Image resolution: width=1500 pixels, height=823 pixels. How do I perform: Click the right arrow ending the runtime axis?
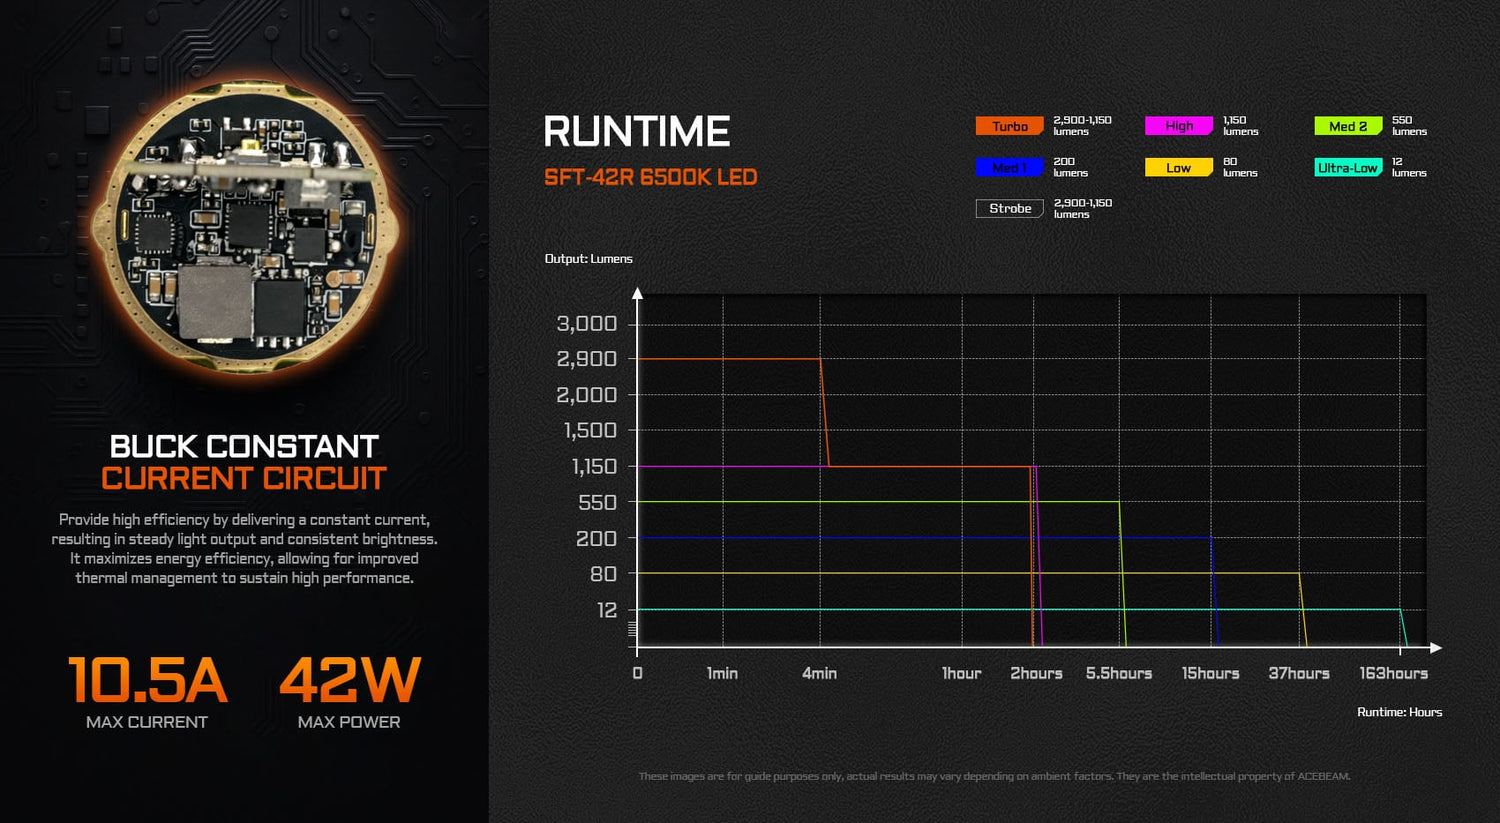click(x=1436, y=648)
